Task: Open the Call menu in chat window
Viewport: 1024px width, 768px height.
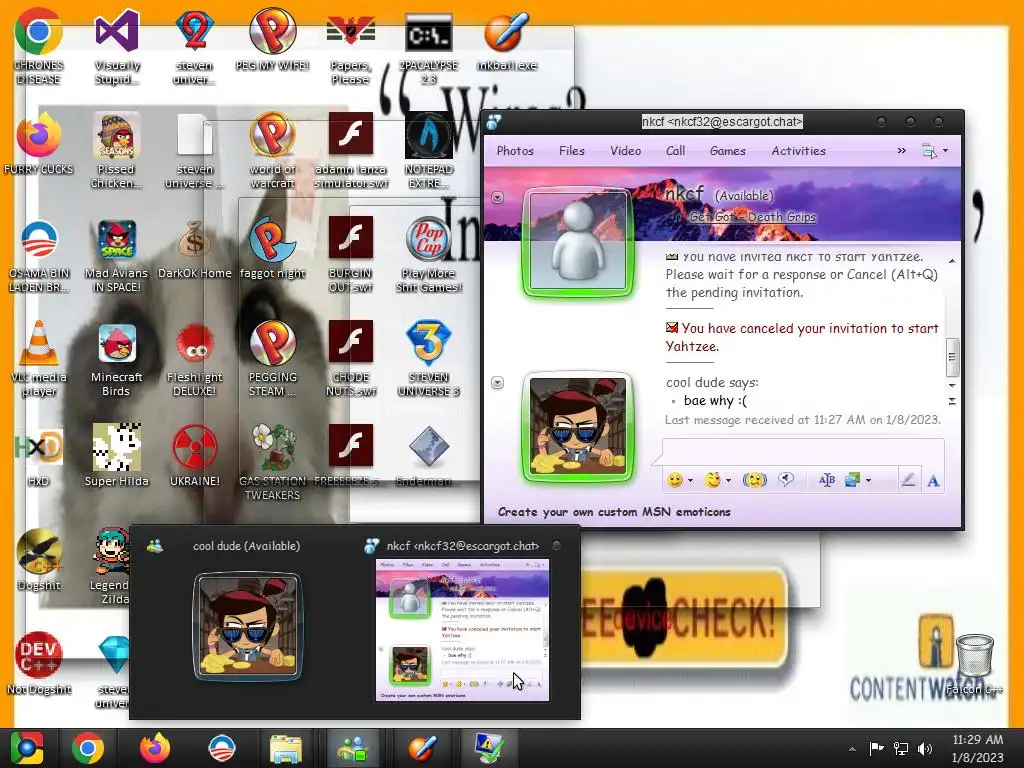Action: click(675, 151)
